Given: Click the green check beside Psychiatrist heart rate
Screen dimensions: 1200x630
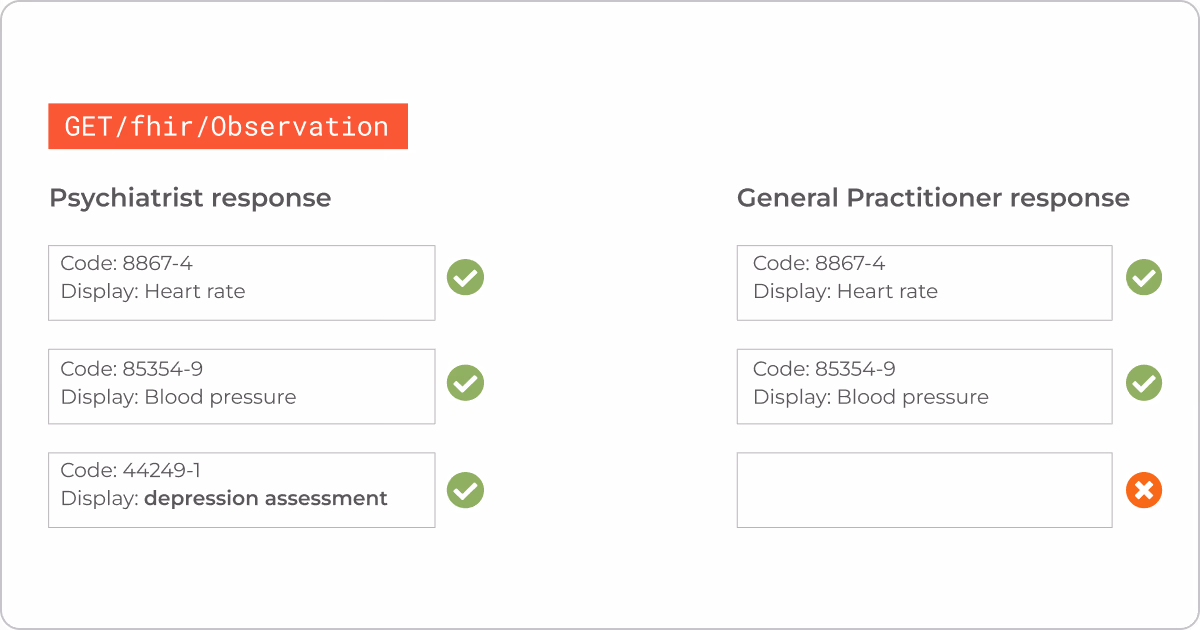Looking at the screenshot, I should point(465,277).
